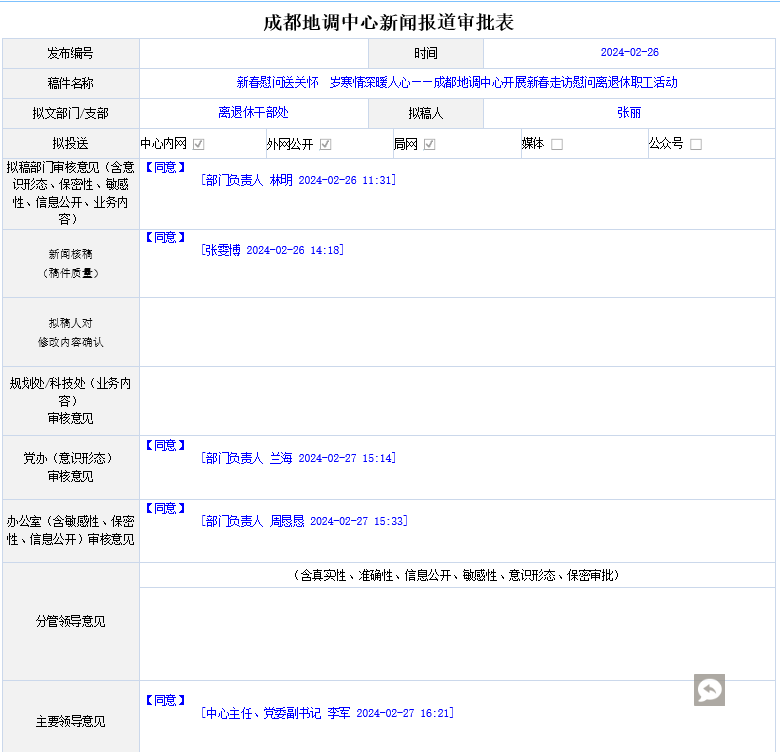Click 【同意】 in the 新闻核稿 row
This screenshot has width=780, height=752.
click(x=165, y=237)
